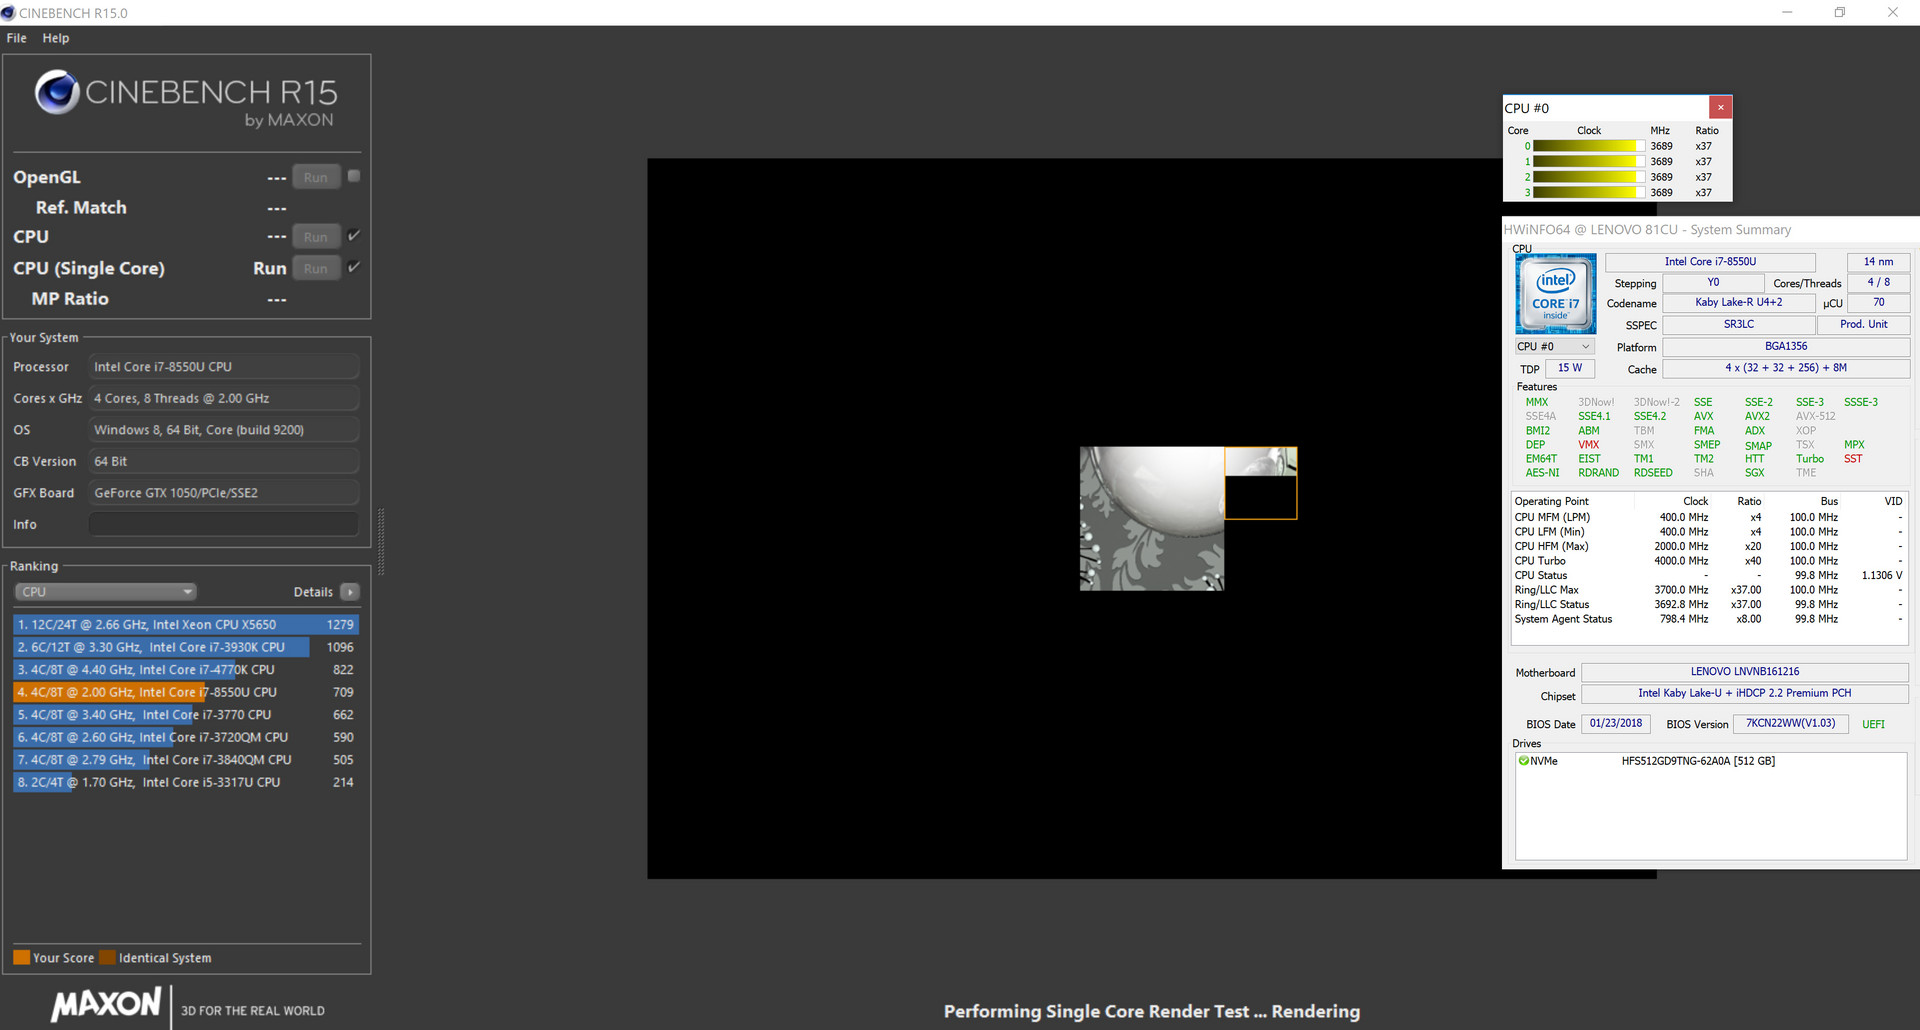Click the BIOS Date 01/23/2018 field
Screen dimensions: 1920x1030
click(1616, 724)
